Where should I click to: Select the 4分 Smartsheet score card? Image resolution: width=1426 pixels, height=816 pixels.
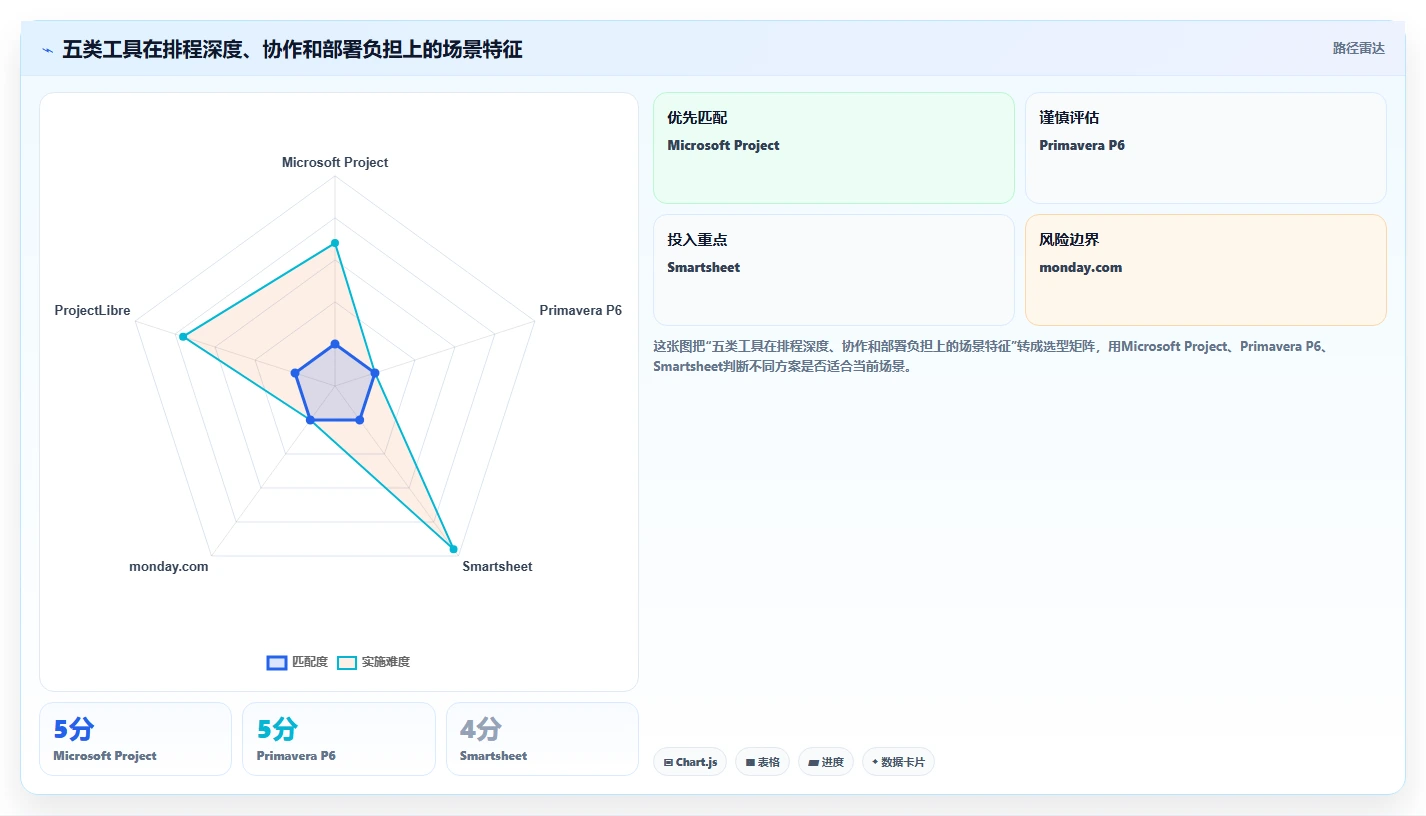pyautogui.click(x=542, y=739)
